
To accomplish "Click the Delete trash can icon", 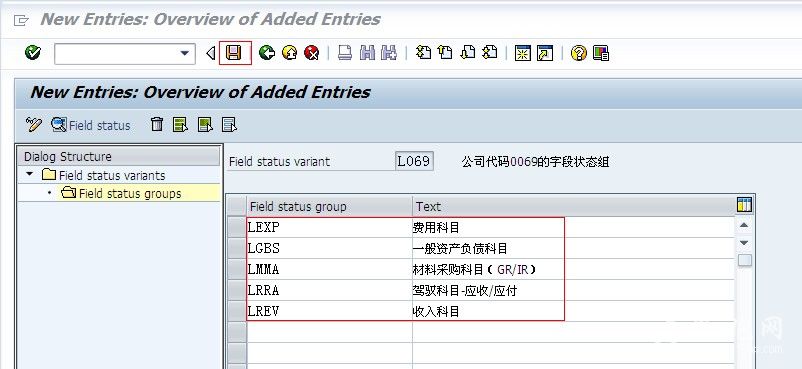I will tap(157, 124).
